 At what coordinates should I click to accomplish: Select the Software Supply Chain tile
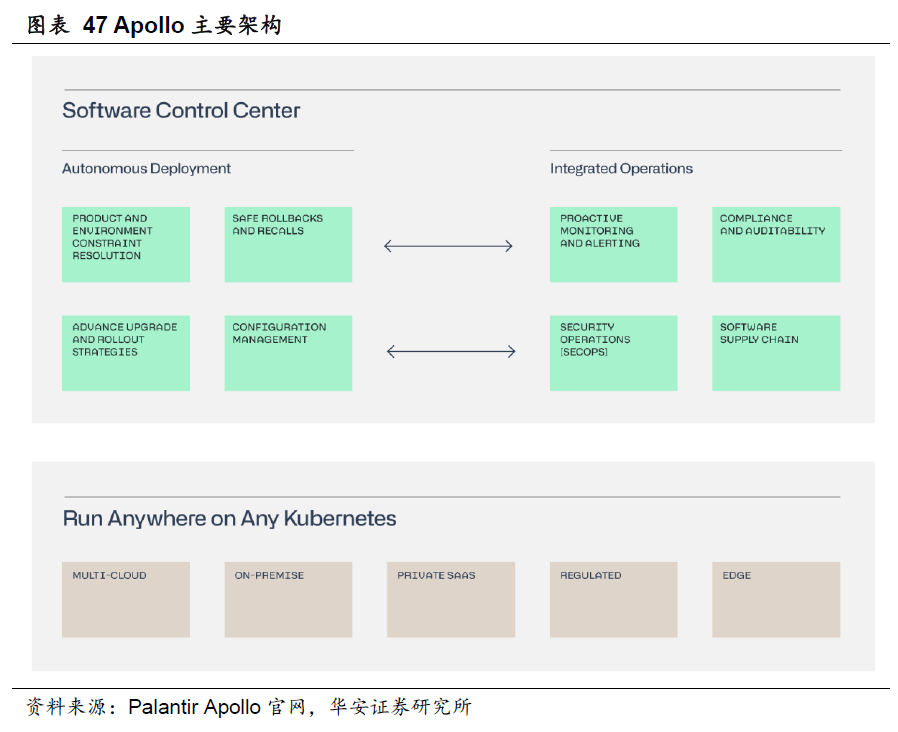point(776,353)
